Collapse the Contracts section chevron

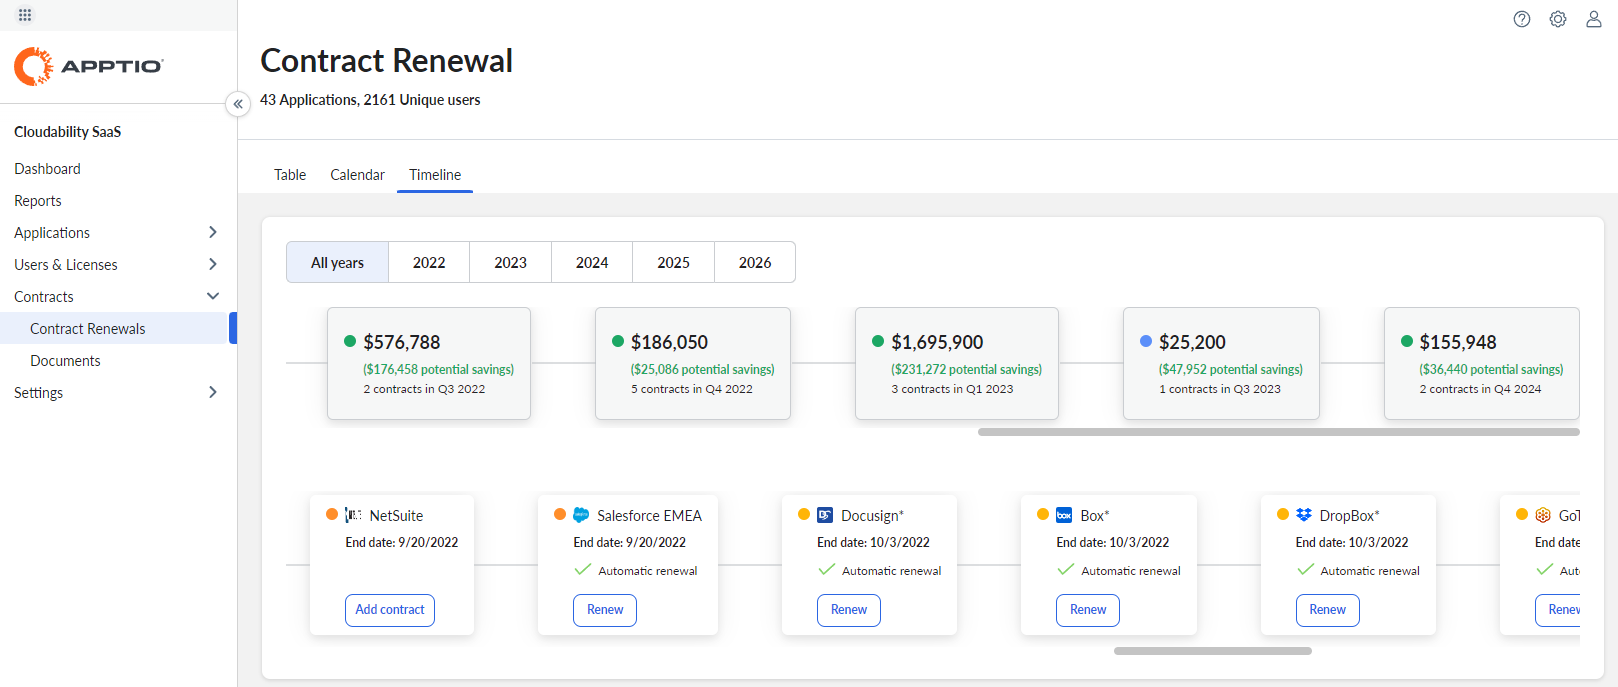[x=212, y=296]
